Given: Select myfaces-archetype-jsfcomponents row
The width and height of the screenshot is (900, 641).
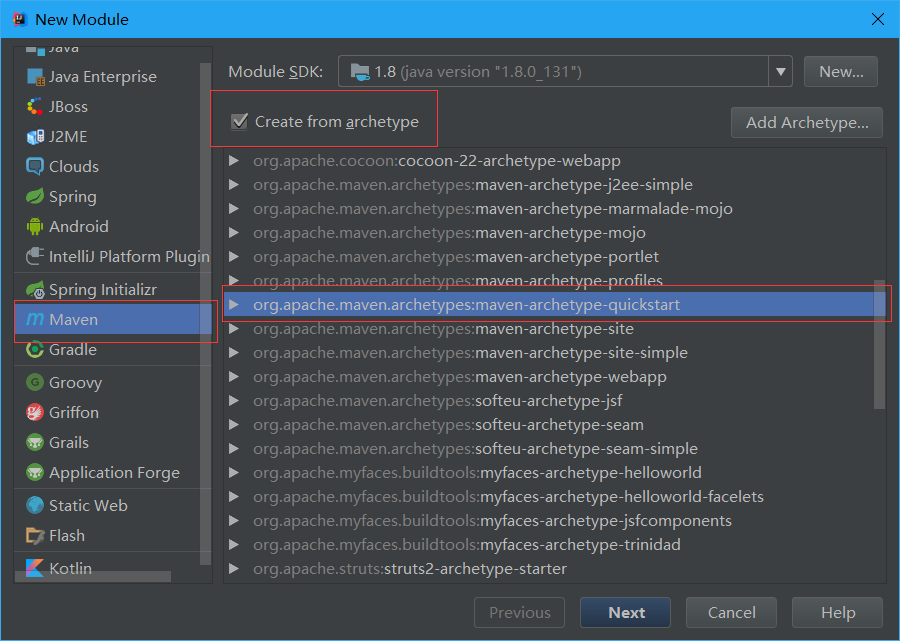Looking at the screenshot, I should [x=554, y=521].
